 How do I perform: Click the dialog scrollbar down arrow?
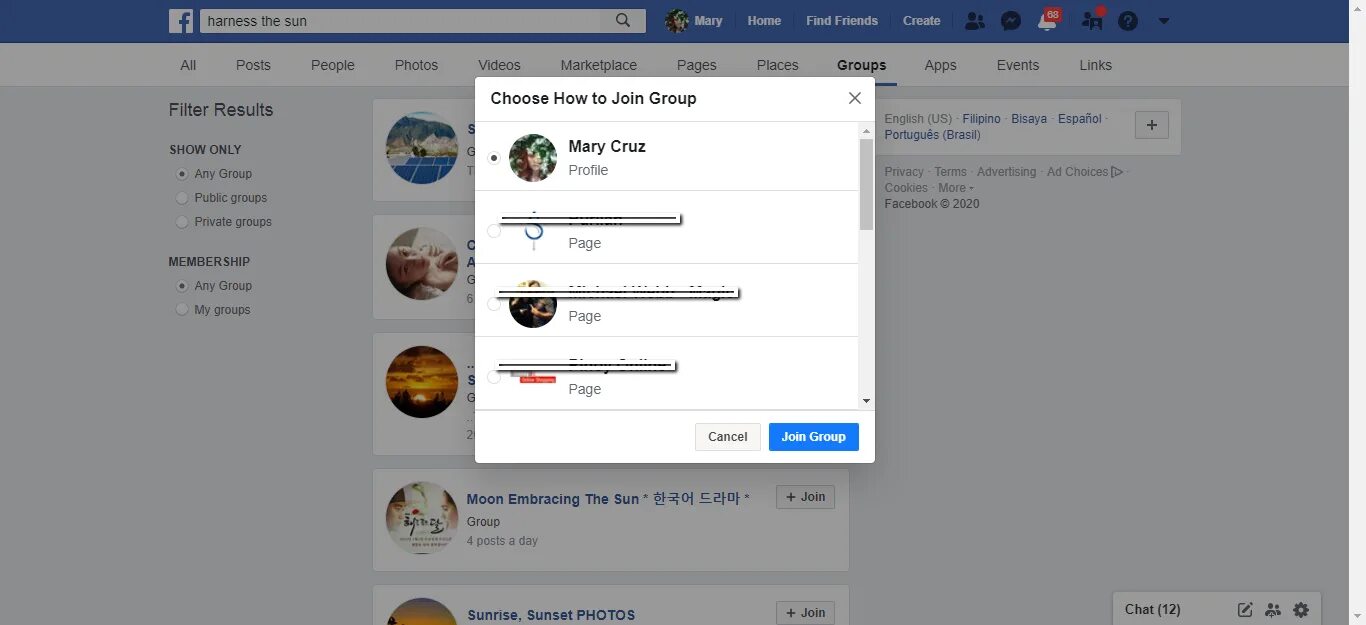coord(866,401)
